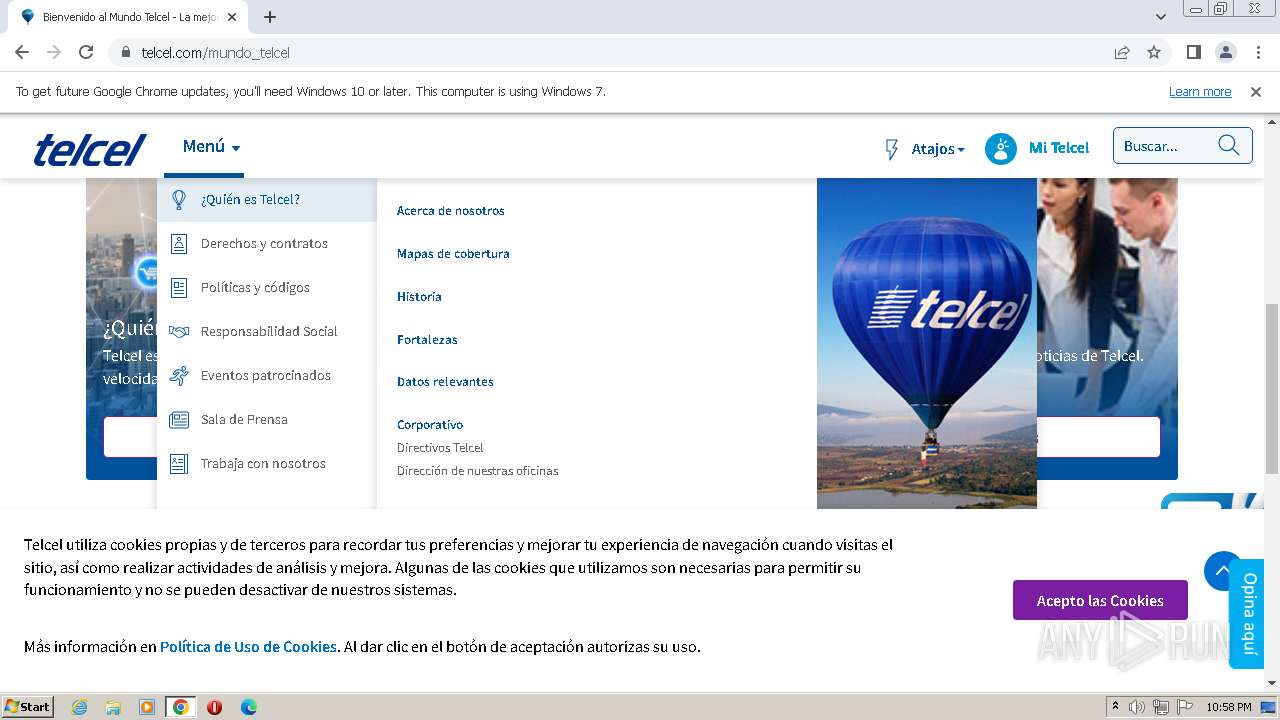1280x720 pixels.
Task: Click the Políticas y códigos icon
Action: coord(179,288)
